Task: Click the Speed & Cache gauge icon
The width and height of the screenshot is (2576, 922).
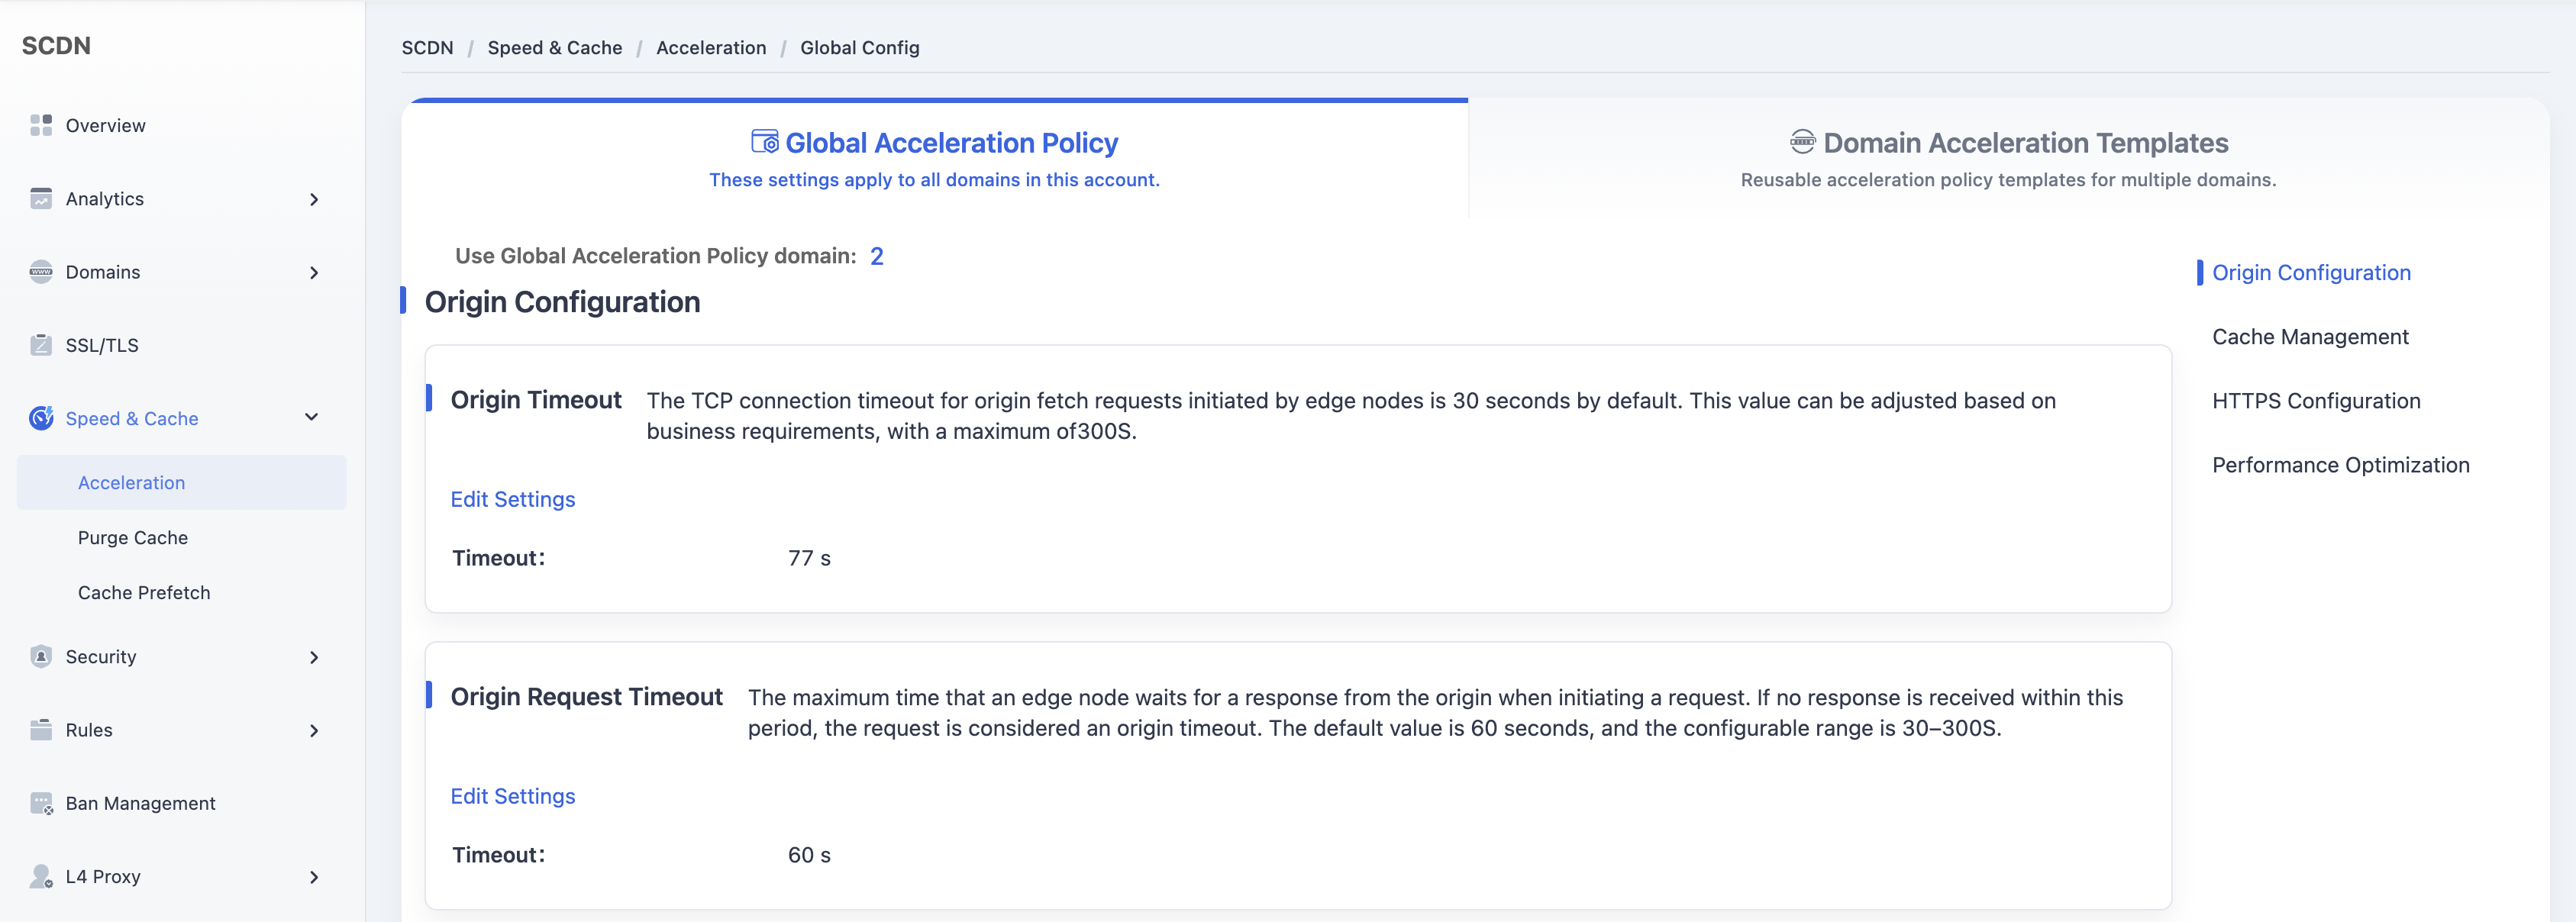Action: coord(41,418)
